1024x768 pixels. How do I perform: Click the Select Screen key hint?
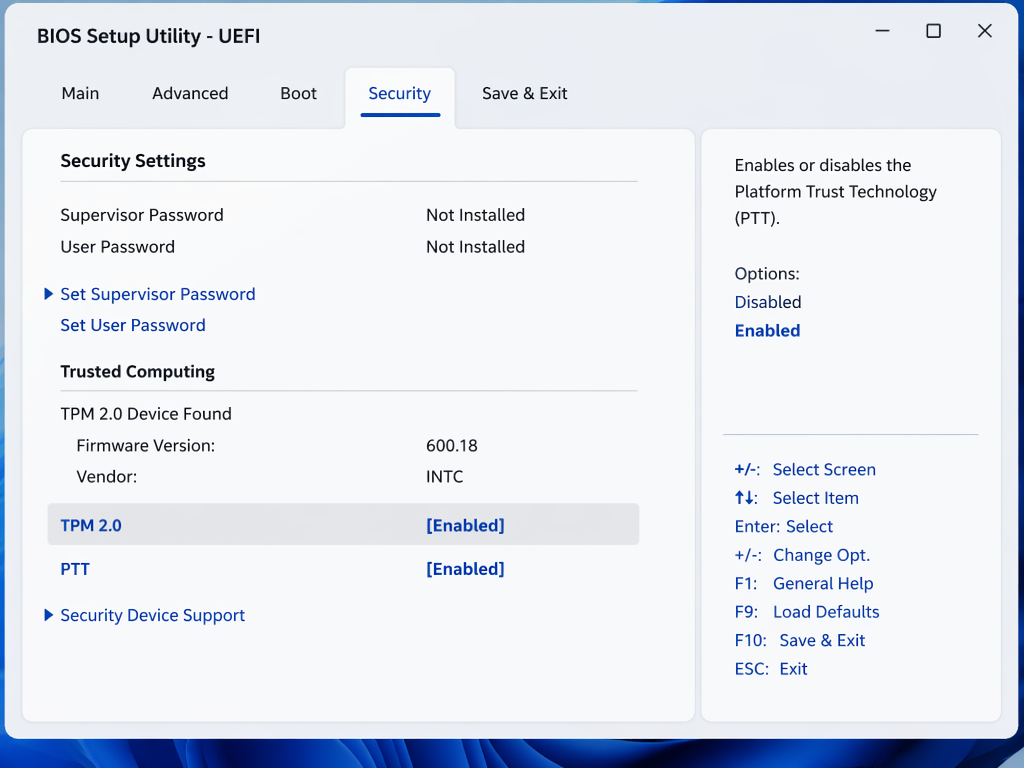pyautogui.click(x=805, y=470)
